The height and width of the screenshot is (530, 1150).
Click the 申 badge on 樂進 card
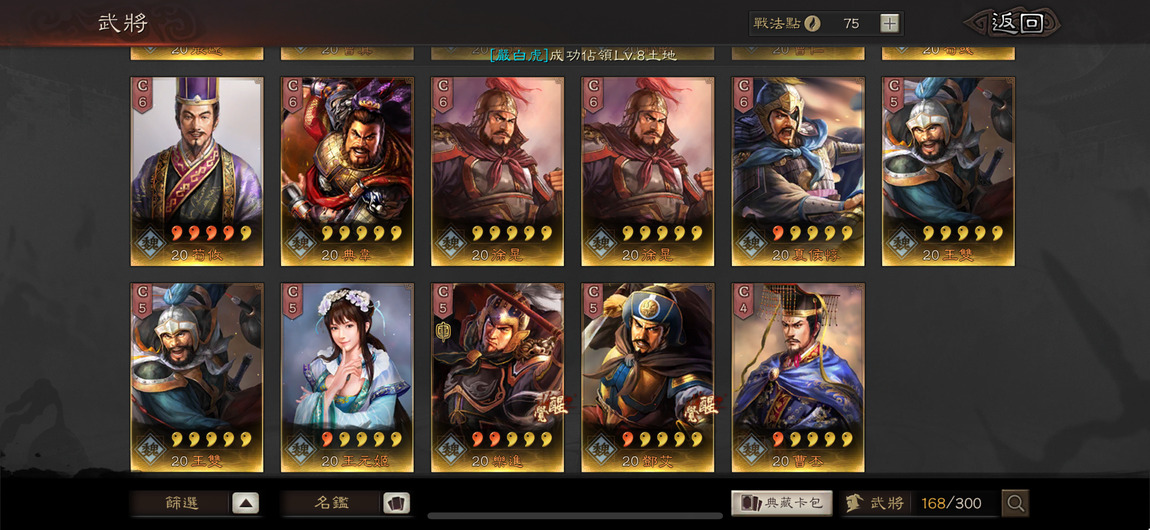coord(442,331)
